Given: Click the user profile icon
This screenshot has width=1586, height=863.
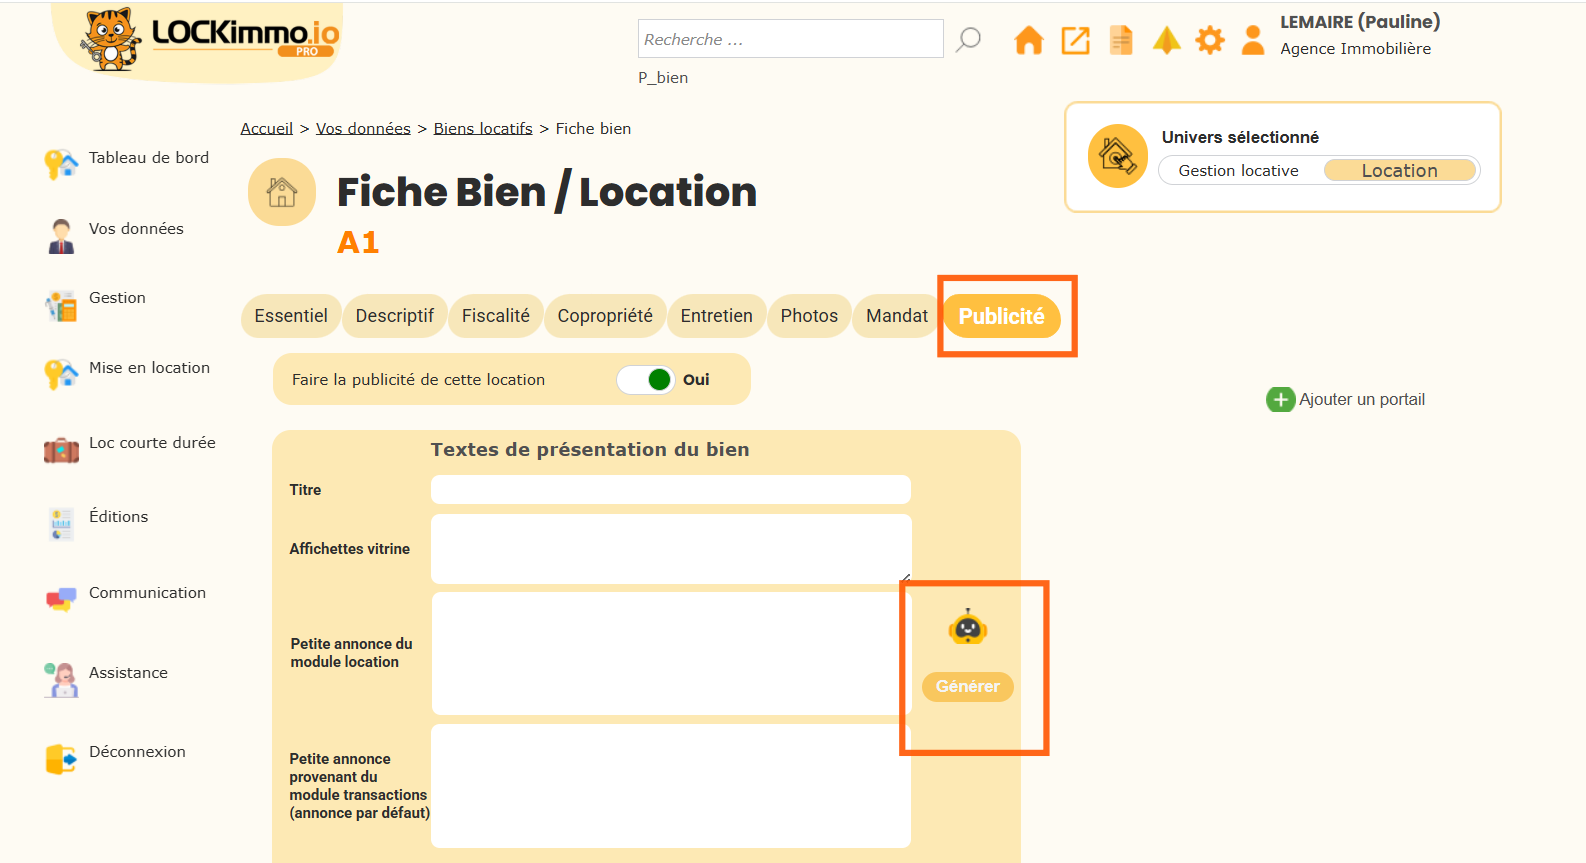Looking at the screenshot, I should click(1252, 40).
